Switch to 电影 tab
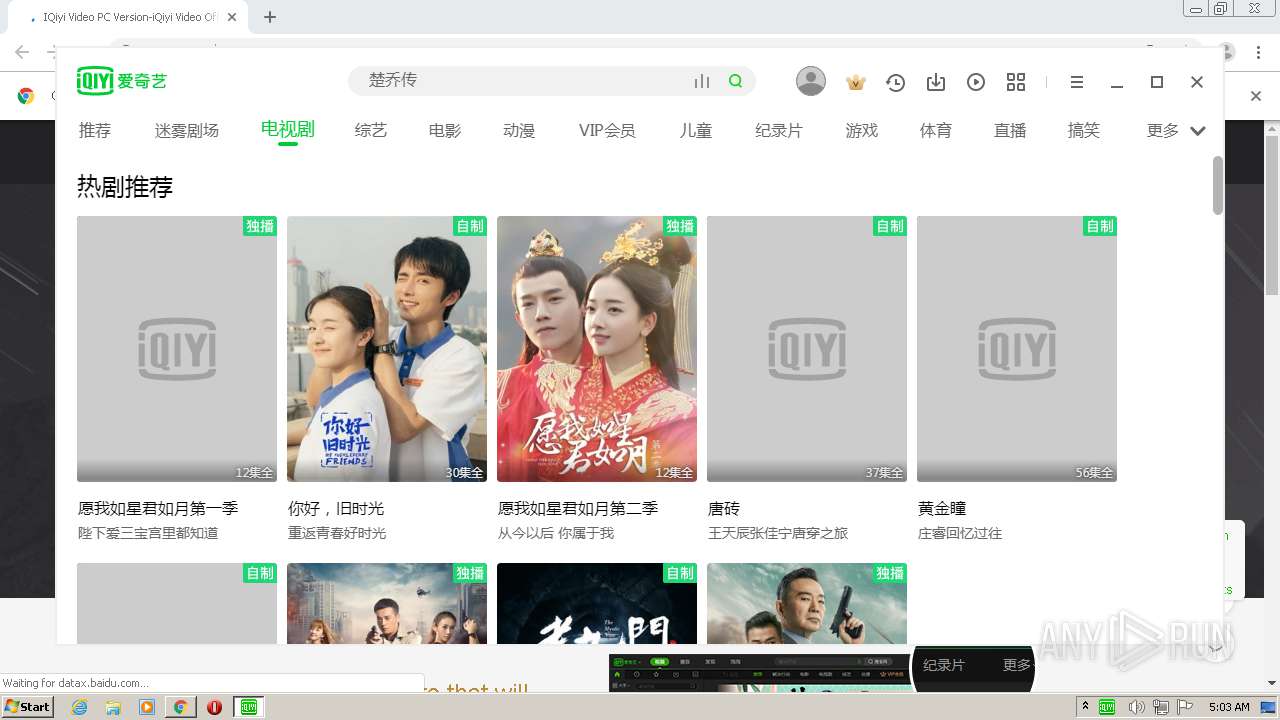1280x720 pixels. coord(445,131)
